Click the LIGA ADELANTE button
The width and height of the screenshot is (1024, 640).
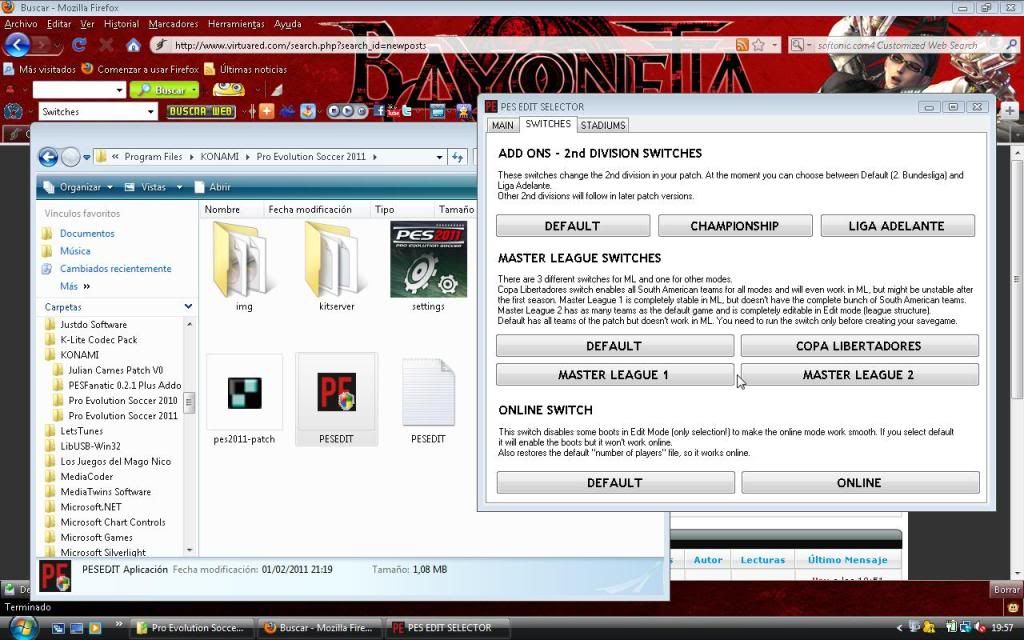[x=897, y=226]
